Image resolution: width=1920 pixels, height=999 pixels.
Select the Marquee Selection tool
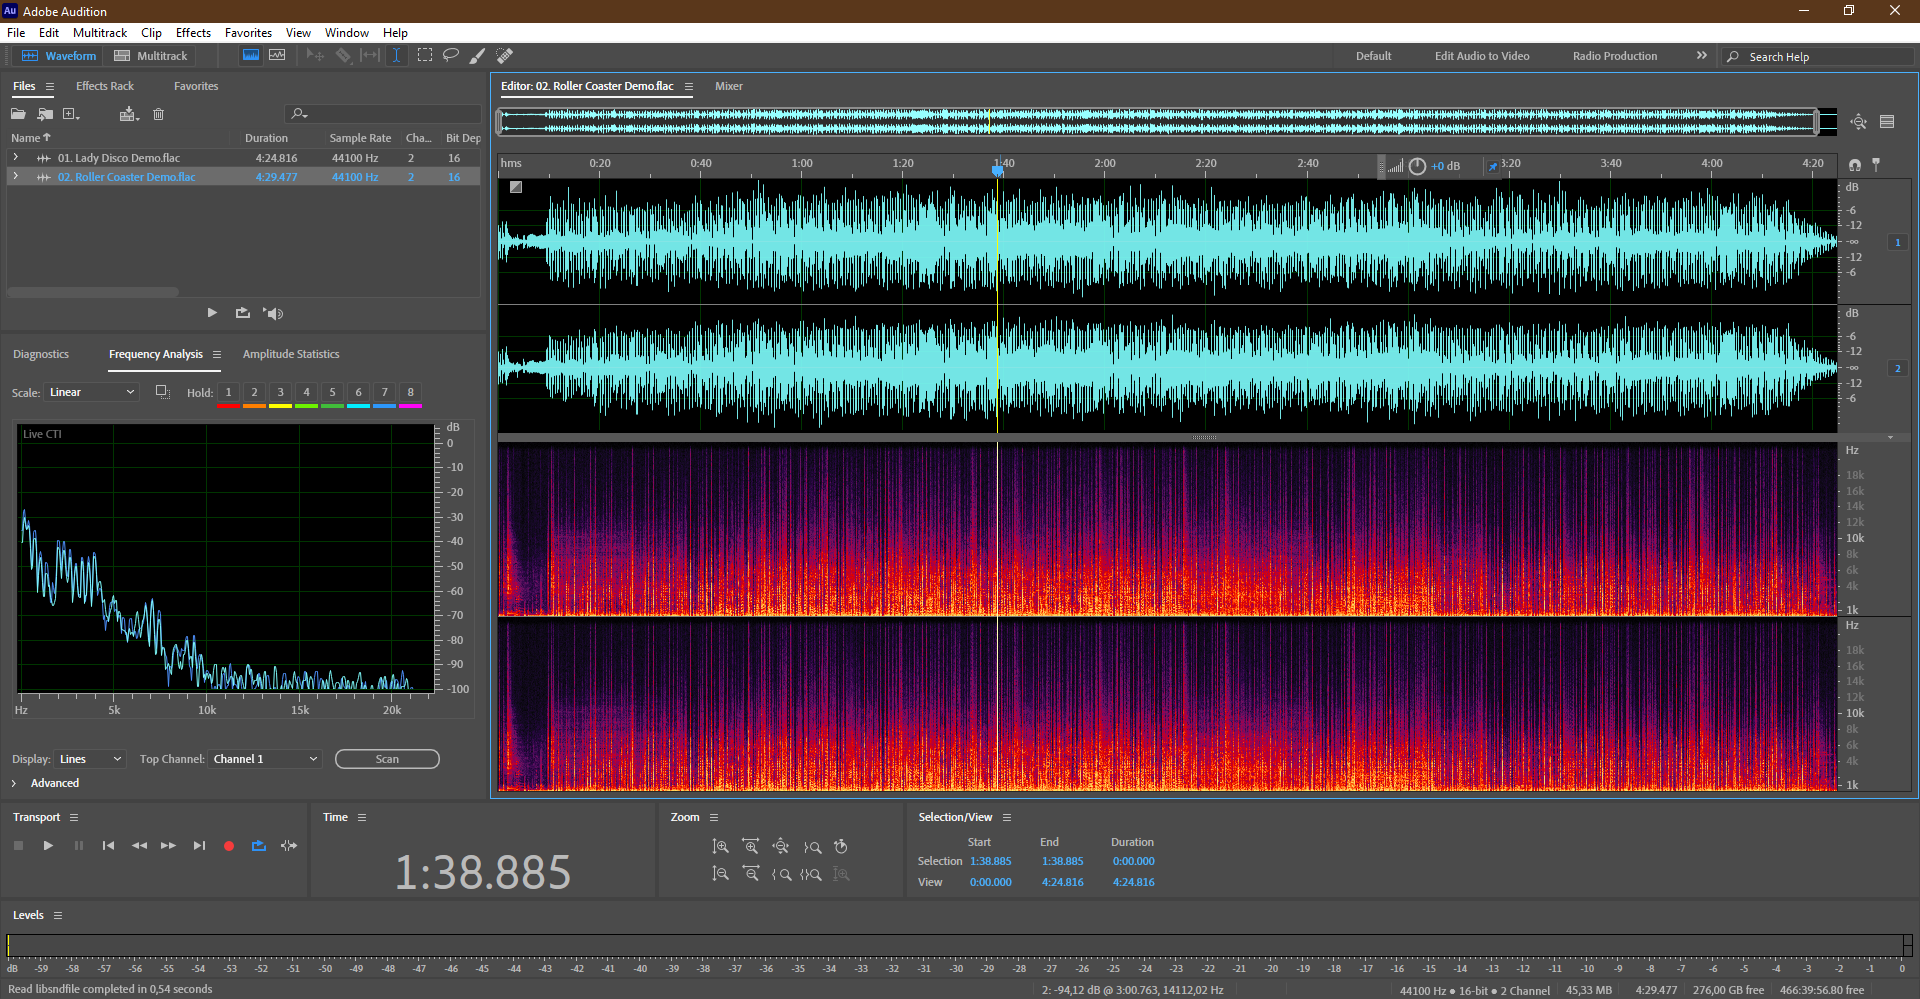click(425, 55)
